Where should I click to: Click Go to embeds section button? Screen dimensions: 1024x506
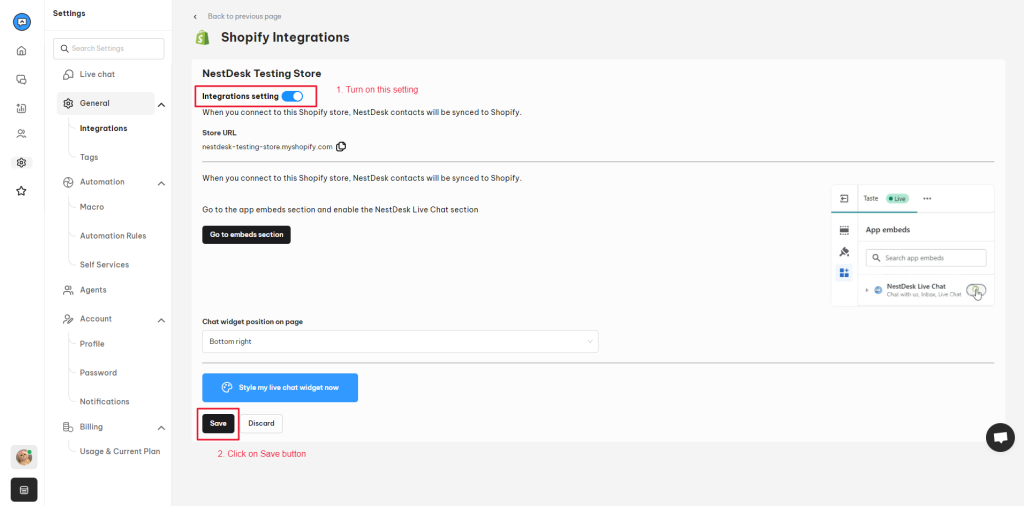(x=246, y=234)
